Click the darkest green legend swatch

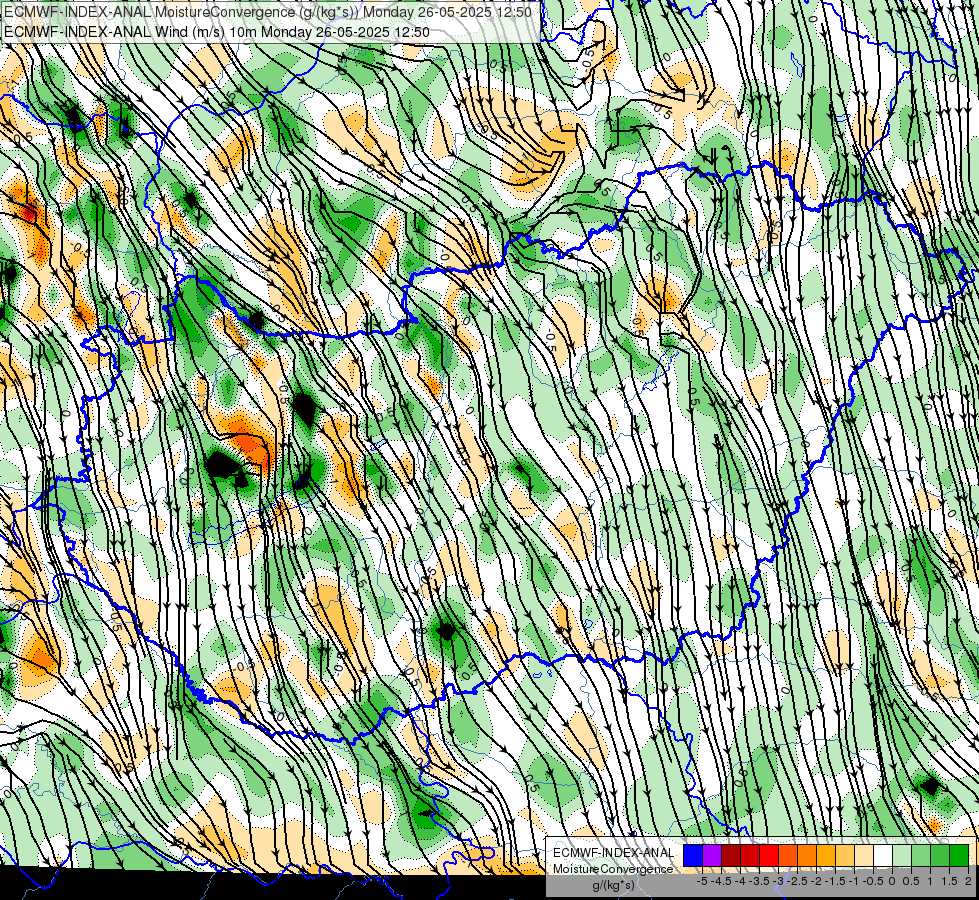pyautogui.click(x=958, y=856)
